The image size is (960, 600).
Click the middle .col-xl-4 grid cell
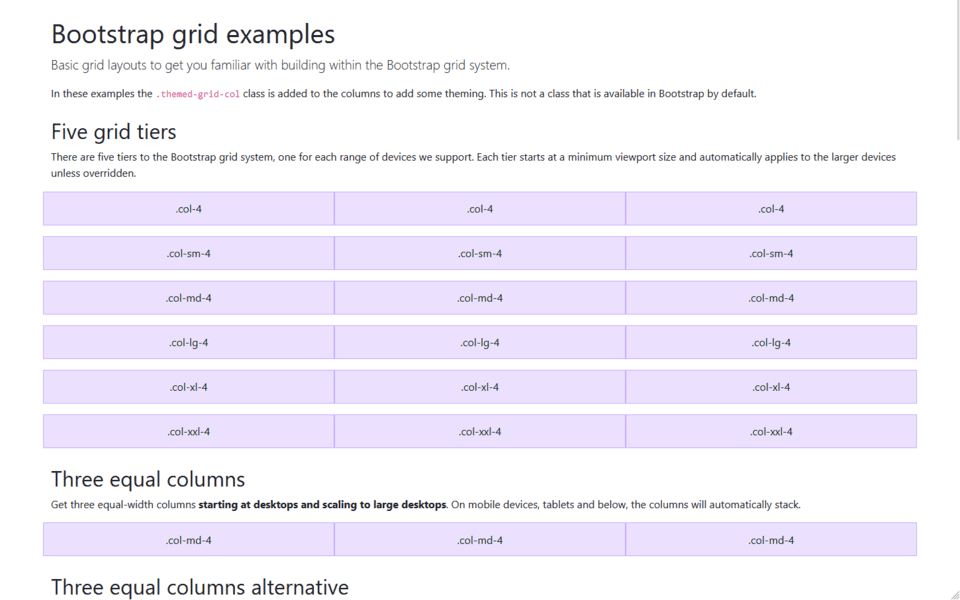click(480, 387)
